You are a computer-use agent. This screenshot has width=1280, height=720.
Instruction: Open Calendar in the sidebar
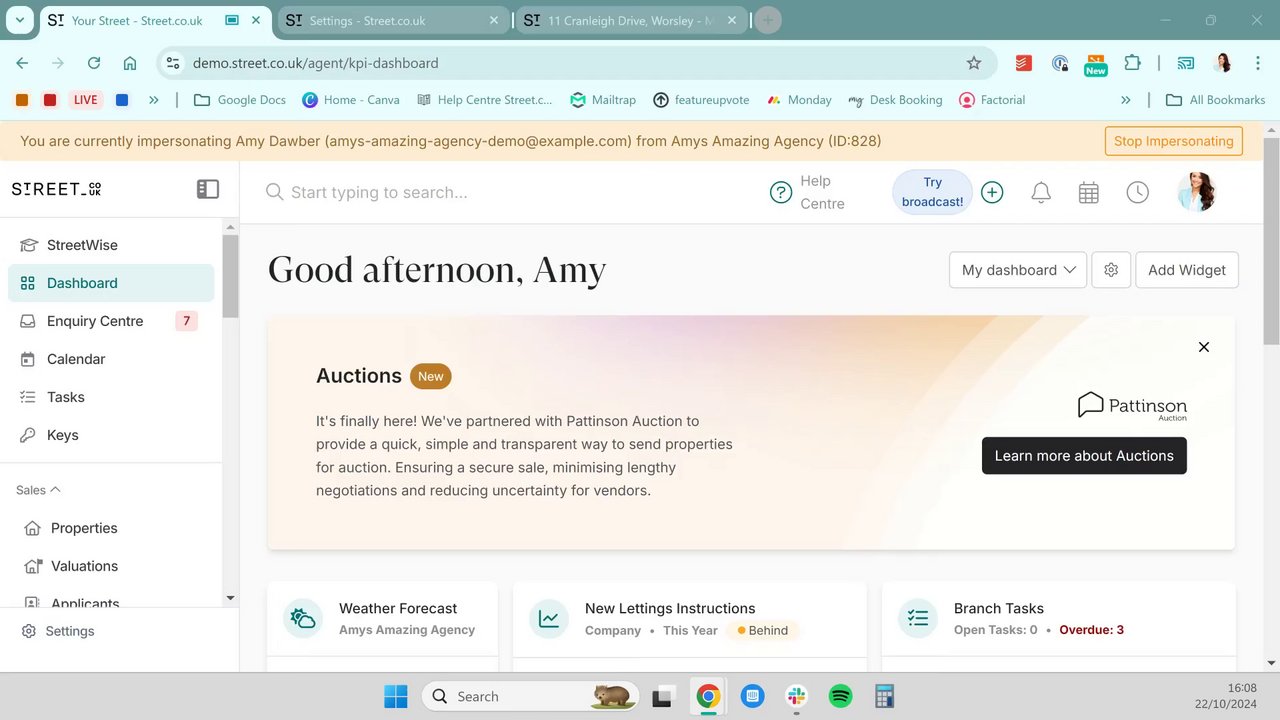(x=111, y=359)
